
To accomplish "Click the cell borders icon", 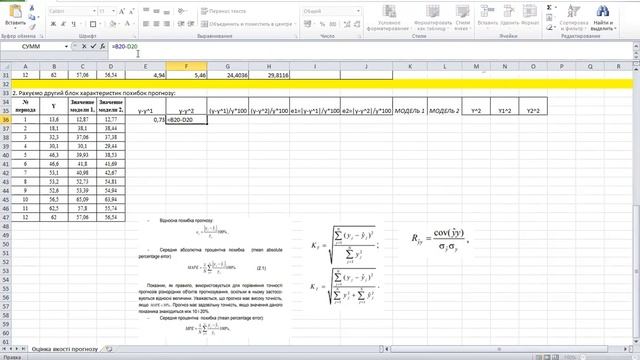I will tap(93, 24).
